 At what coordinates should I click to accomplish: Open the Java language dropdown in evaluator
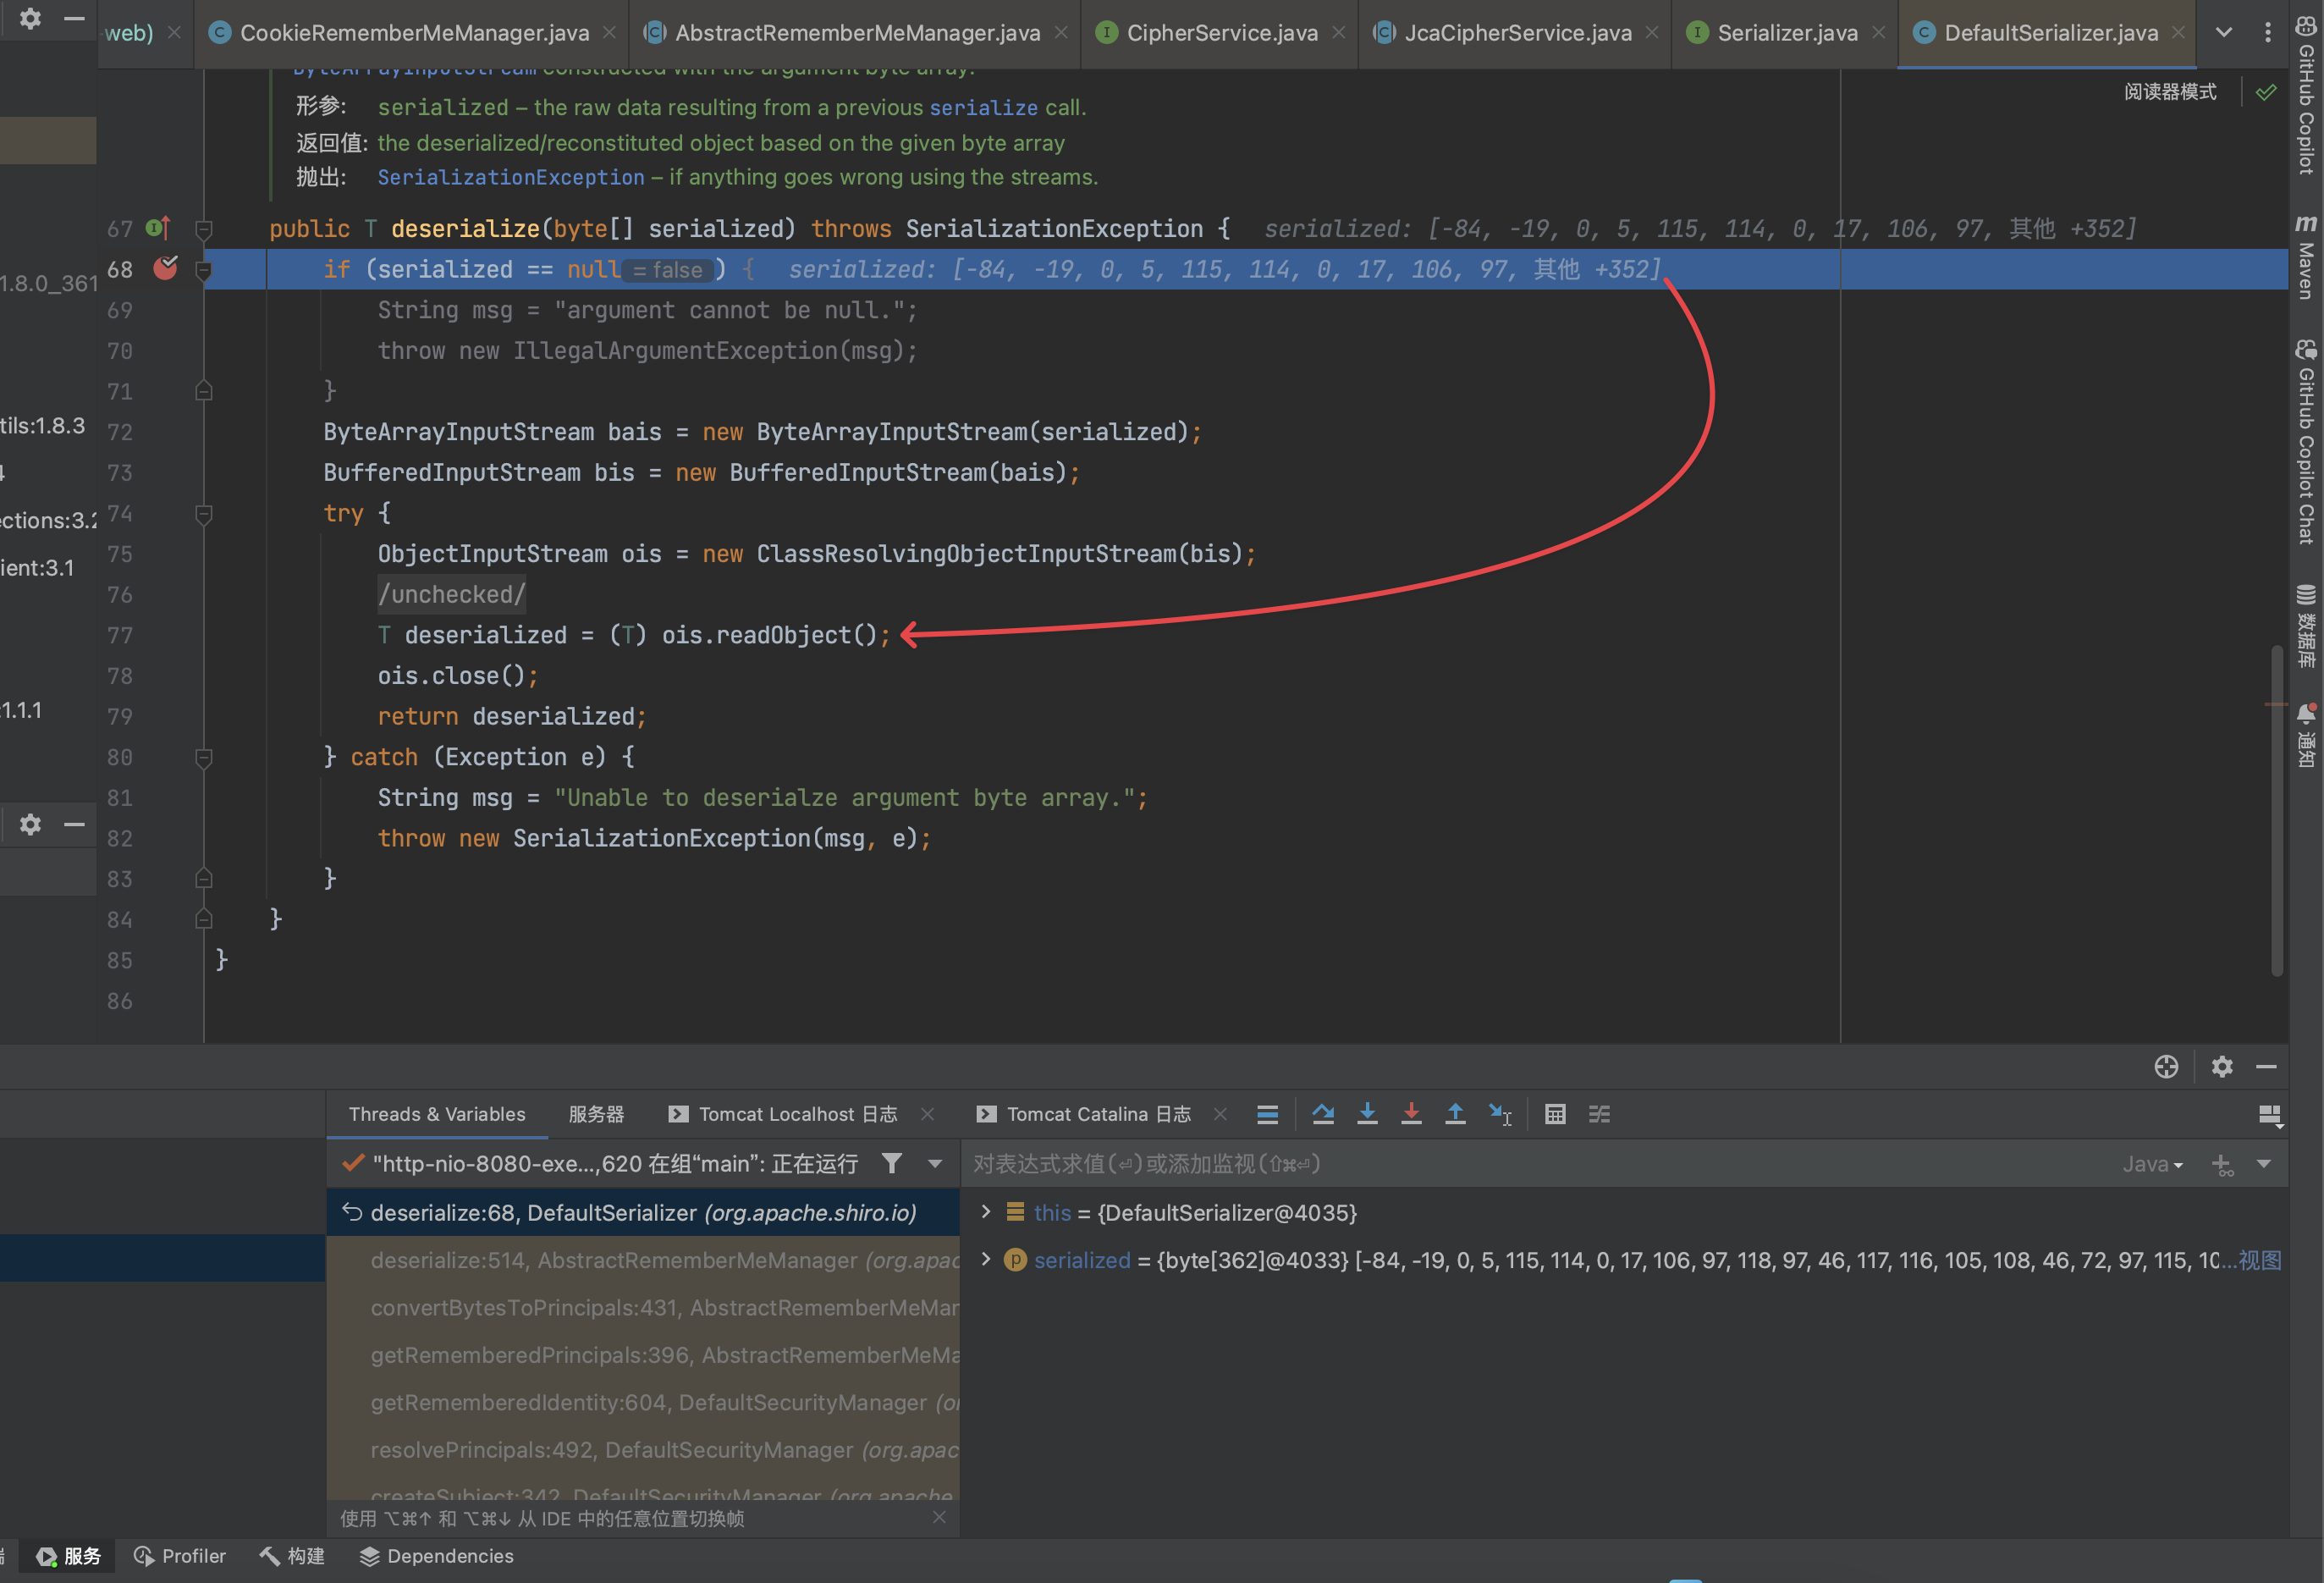click(x=2152, y=1164)
